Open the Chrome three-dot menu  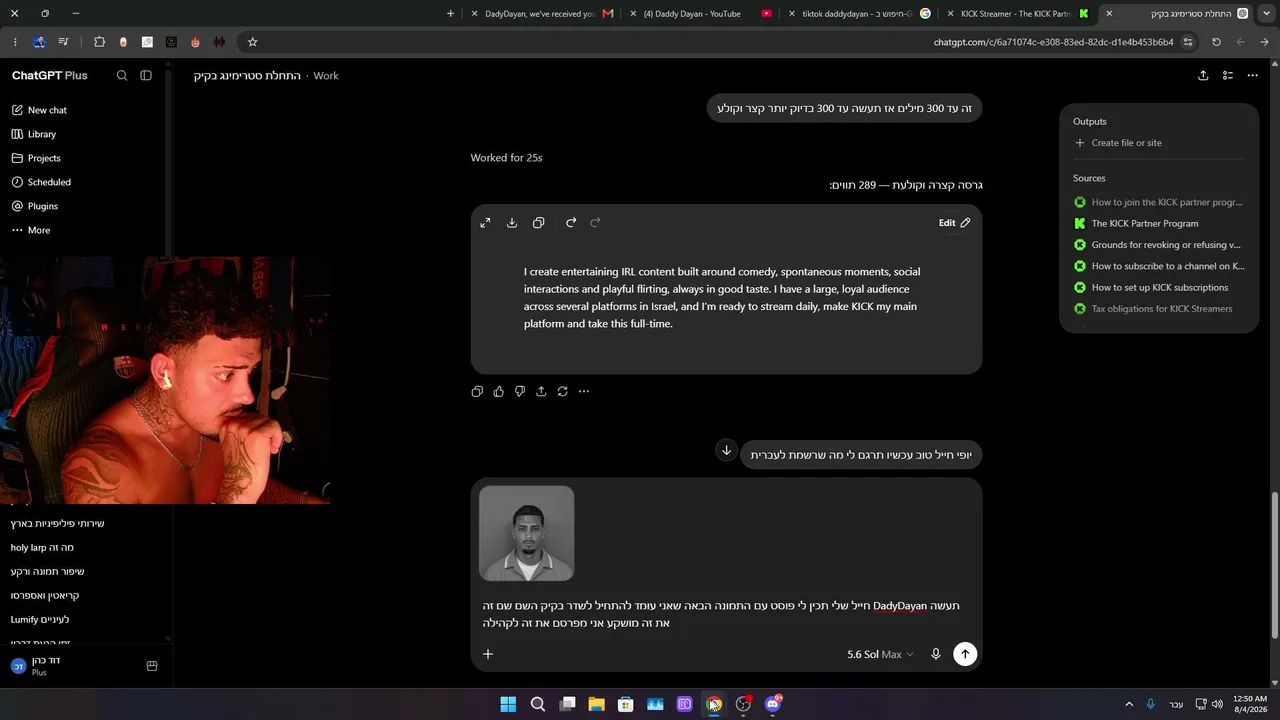[x=15, y=42]
